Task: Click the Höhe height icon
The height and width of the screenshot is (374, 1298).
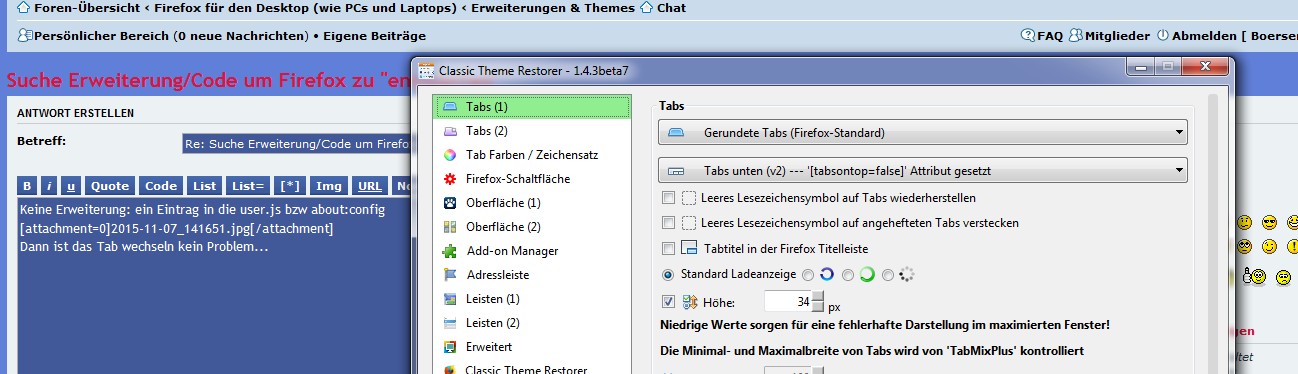Action: click(690, 302)
